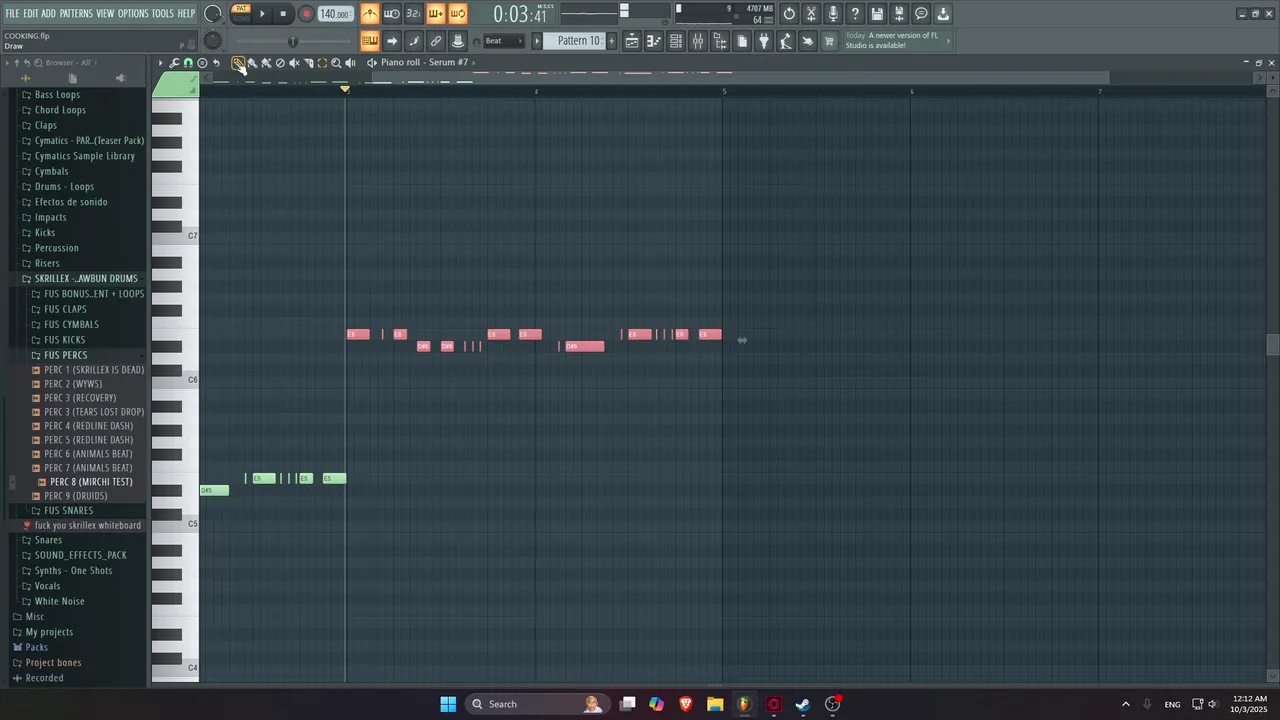Click the download arrow icon in toolbar
1280x720 pixels.
(942, 14)
